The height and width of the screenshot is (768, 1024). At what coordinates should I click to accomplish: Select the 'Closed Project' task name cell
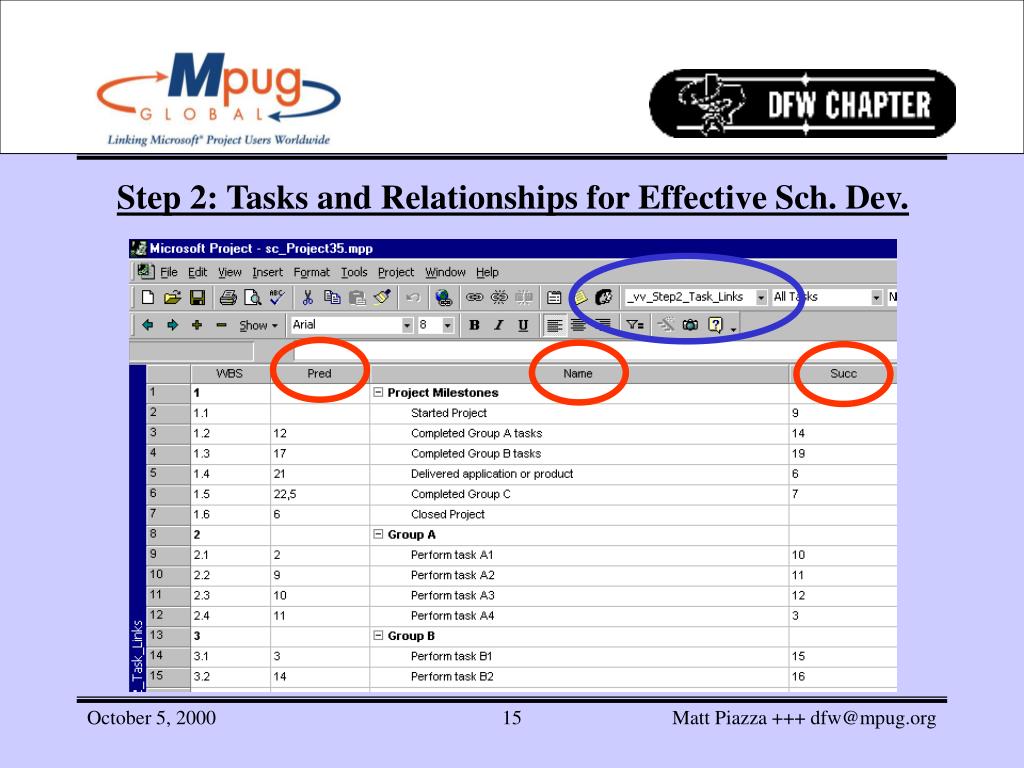click(579, 514)
